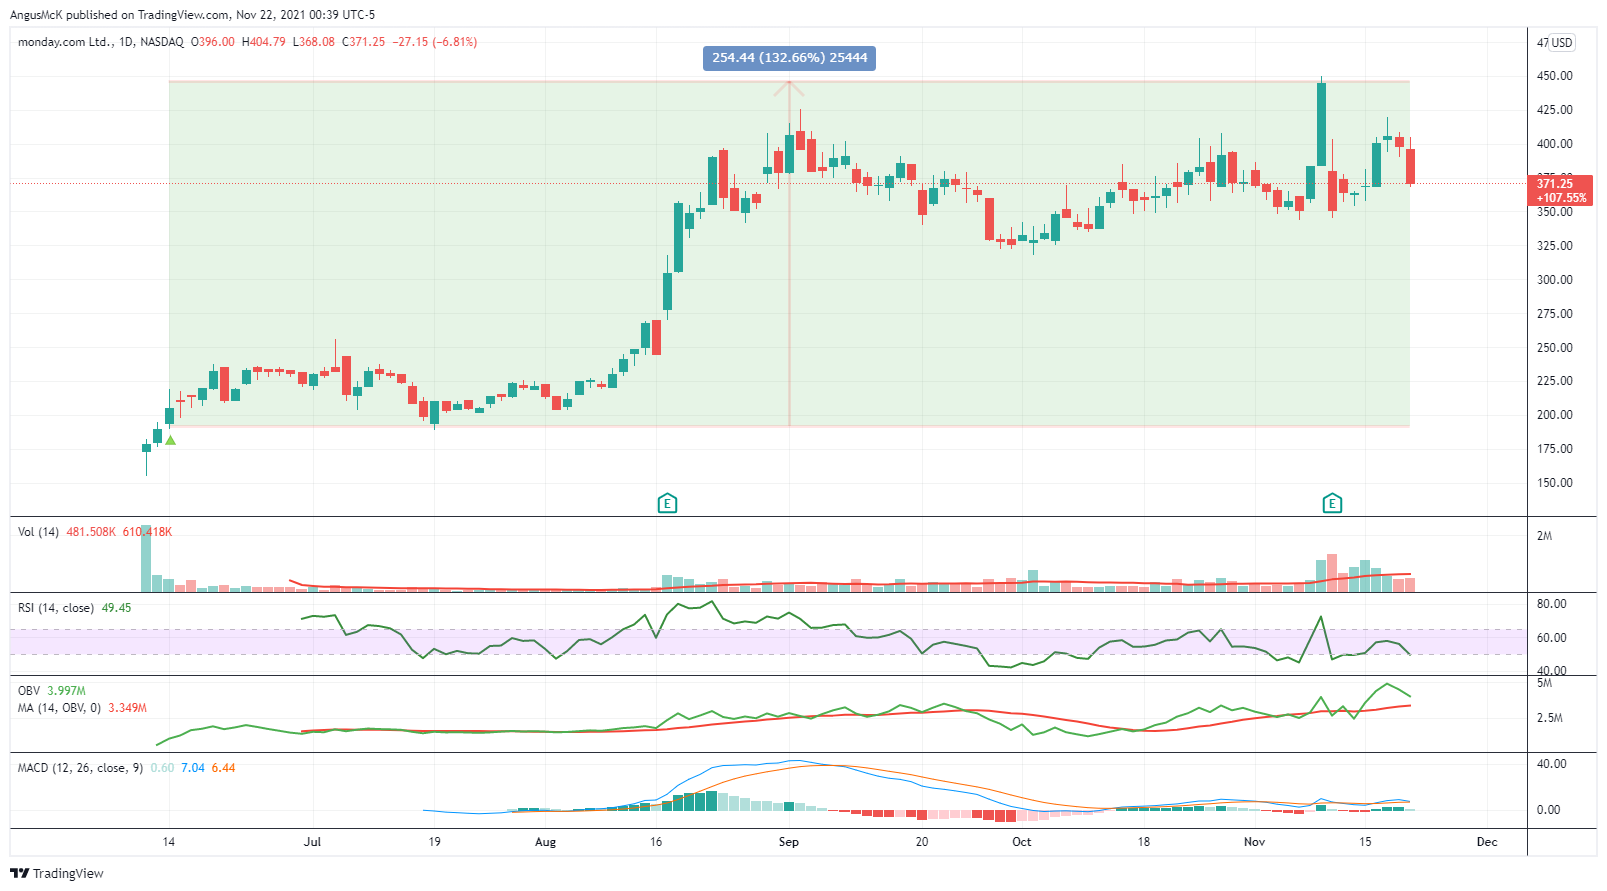Click the 300.00 price axis label
Viewport: 1607px width, 891px height.
coord(1554,280)
